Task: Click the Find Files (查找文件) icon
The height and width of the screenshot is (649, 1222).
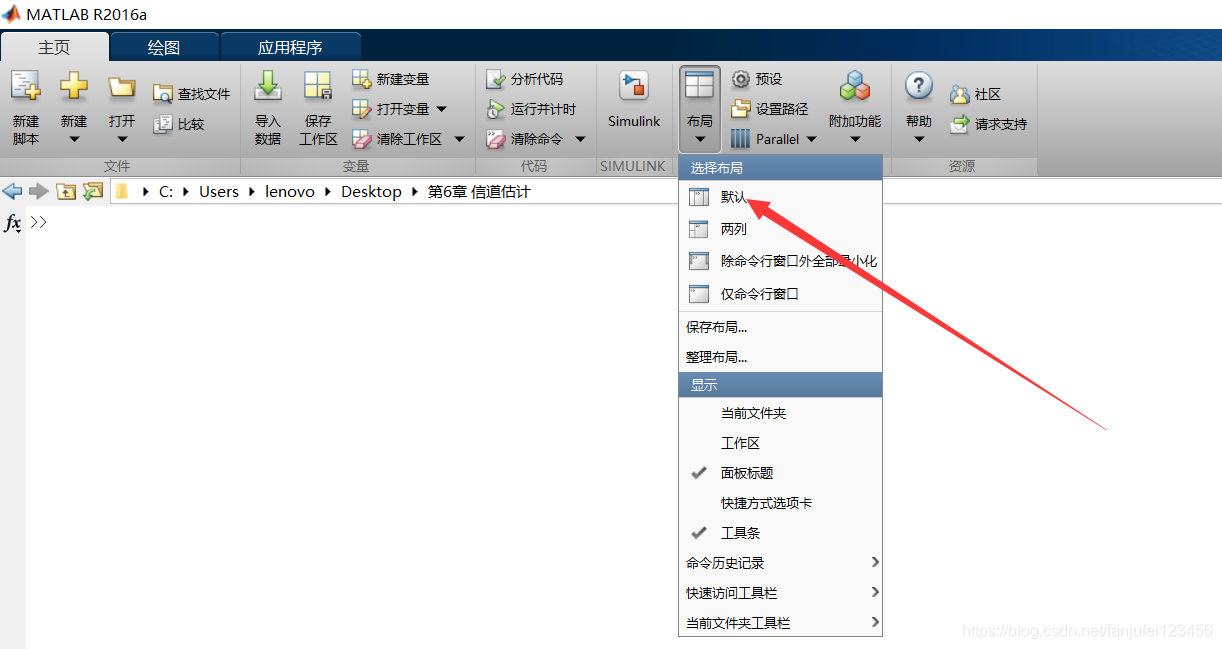Action: coord(163,94)
